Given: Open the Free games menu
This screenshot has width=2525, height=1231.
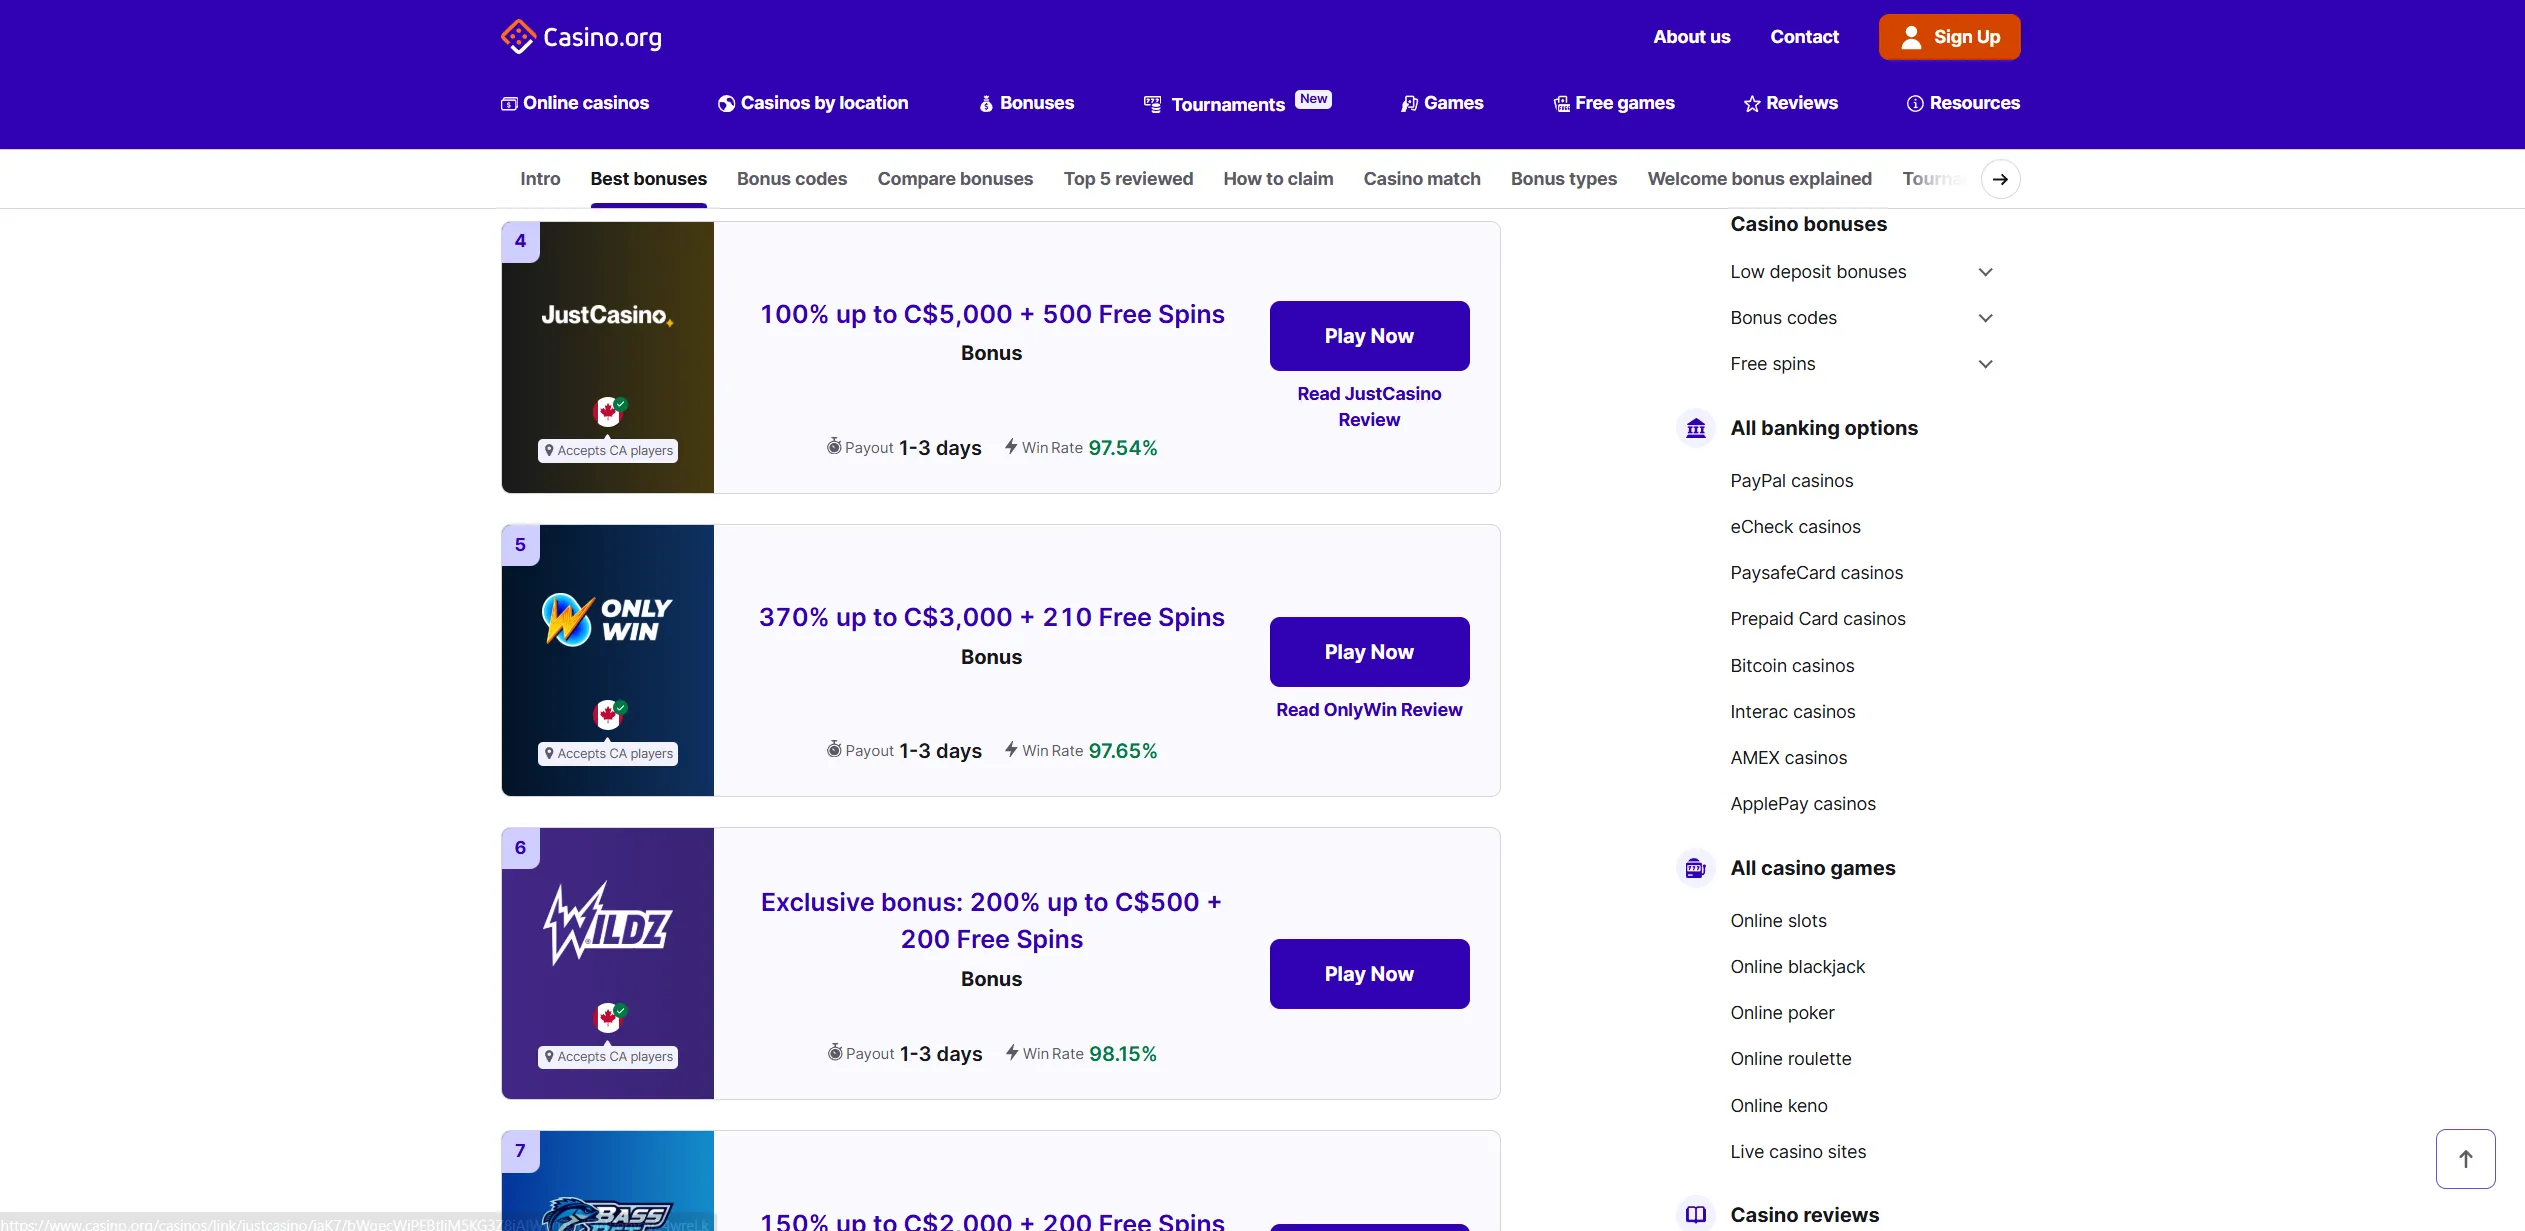Looking at the screenshot, I should (1613, 103).
